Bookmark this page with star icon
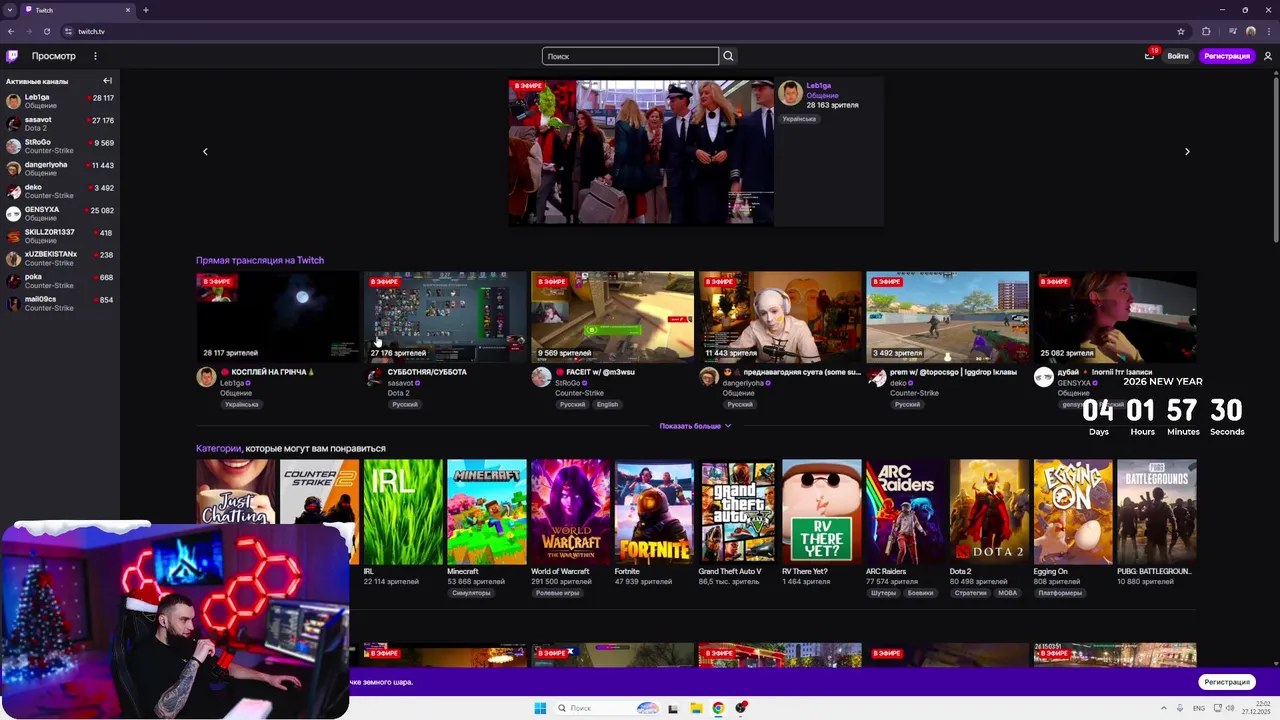Screen dimensions: 1280x720 tap(1181, 31)
